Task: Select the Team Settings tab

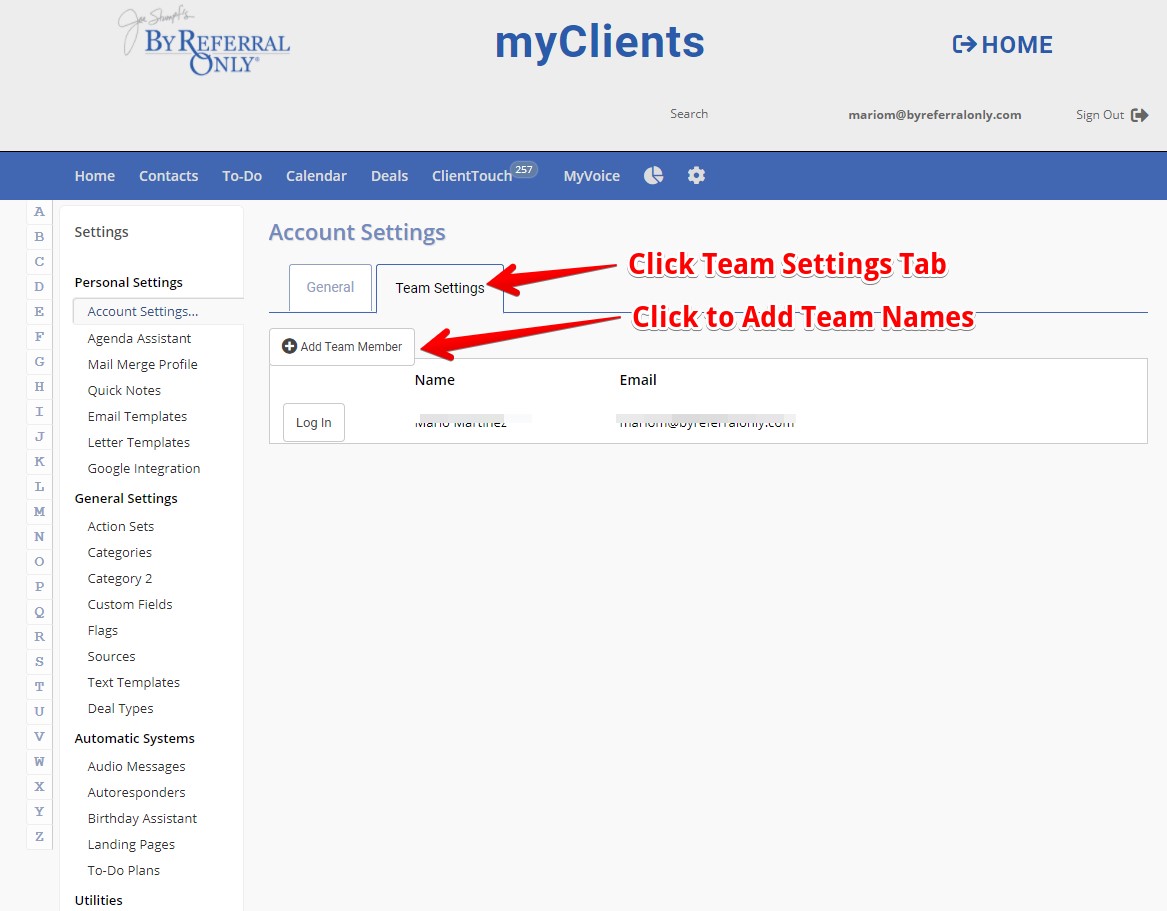Action: point(440,288)
